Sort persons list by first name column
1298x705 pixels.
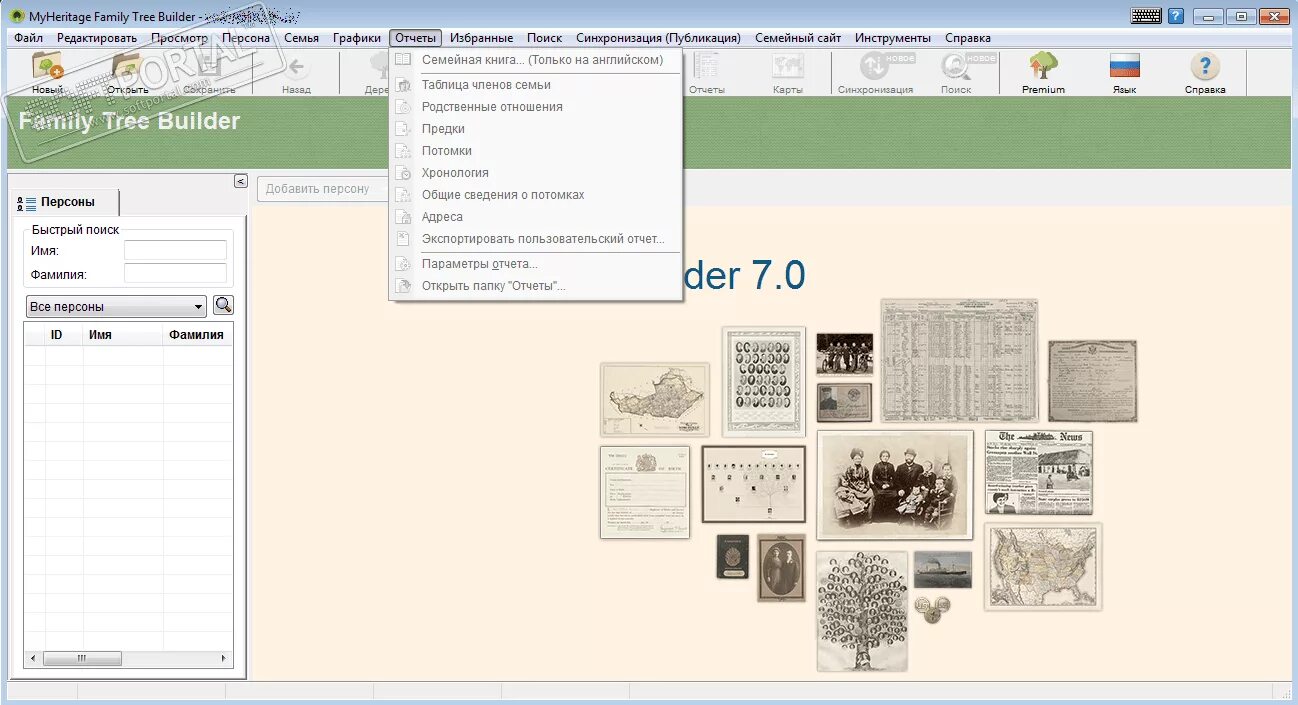tap(123, 335)
